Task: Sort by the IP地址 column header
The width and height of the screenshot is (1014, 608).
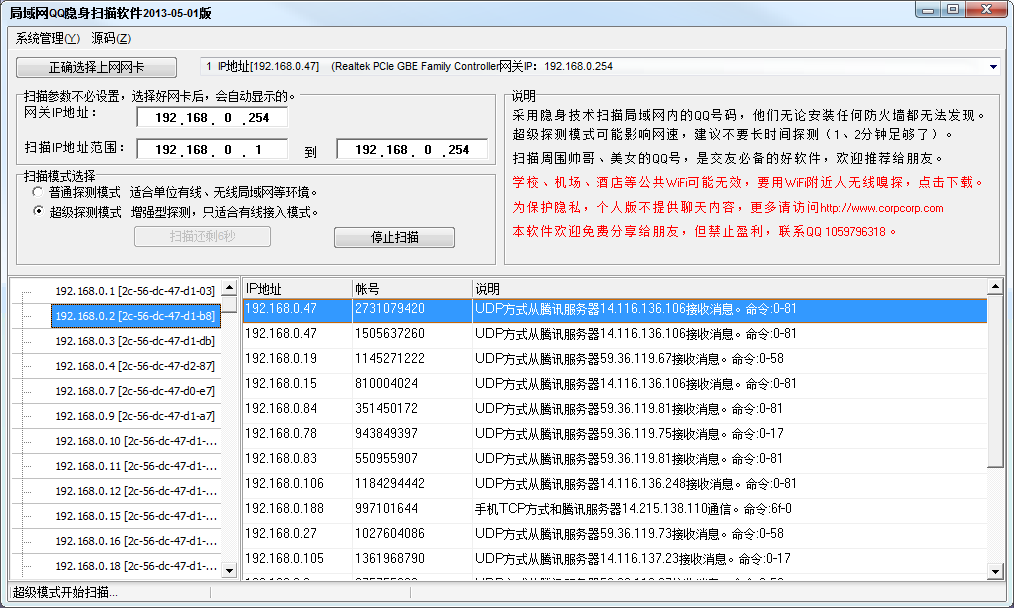Action: 297,288
